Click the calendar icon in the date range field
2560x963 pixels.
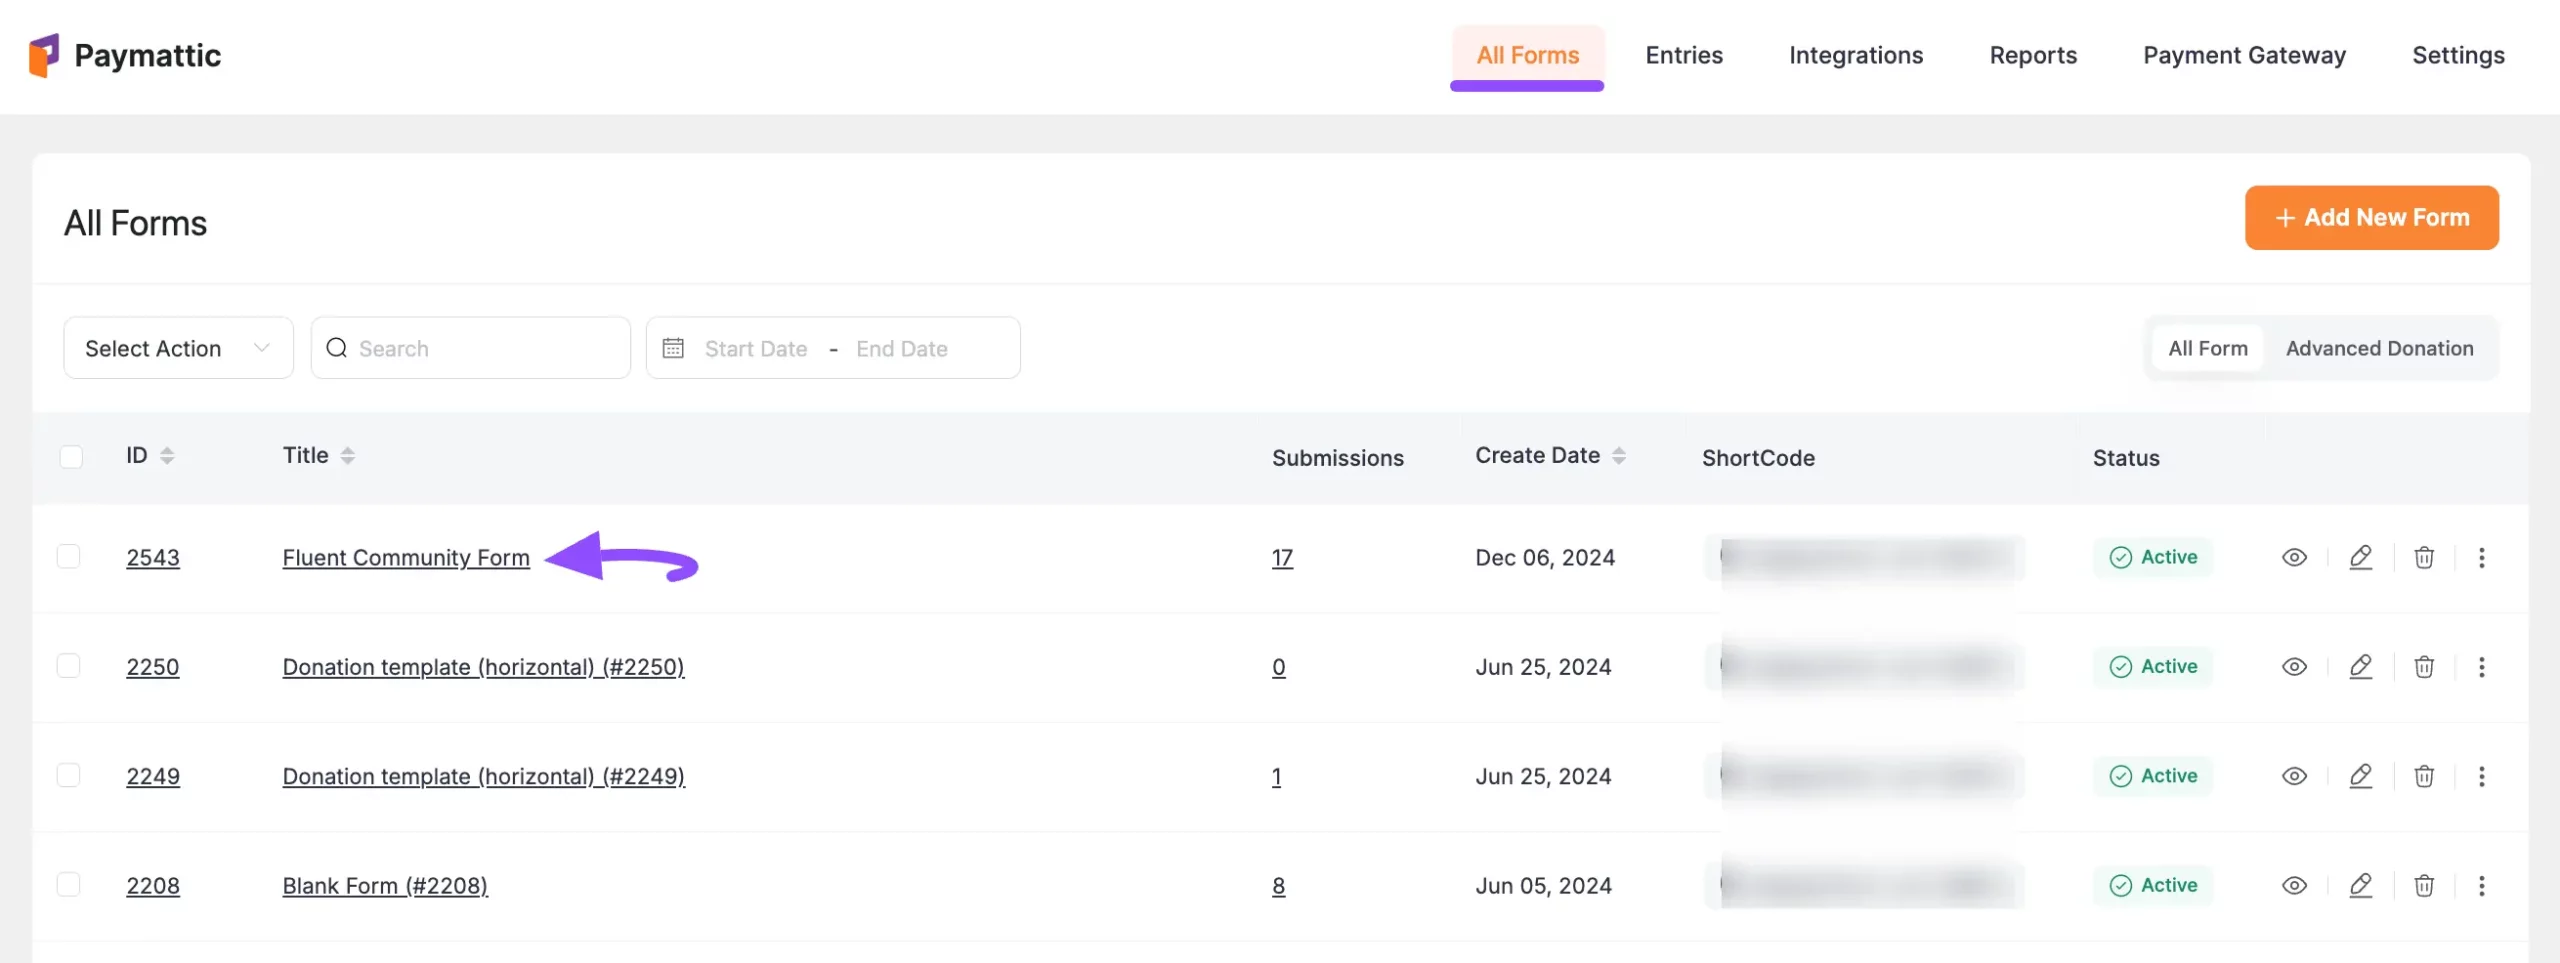click(x=673, y=348)
